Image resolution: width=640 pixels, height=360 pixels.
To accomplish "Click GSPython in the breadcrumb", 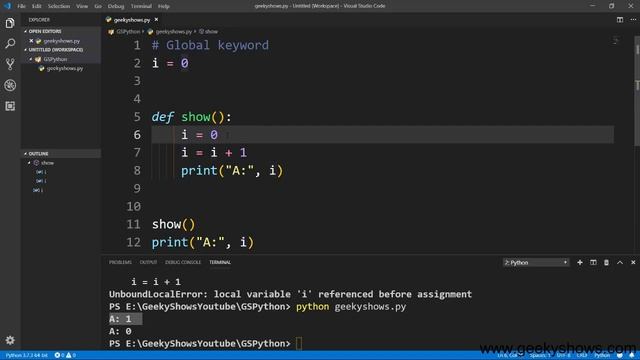I will tap(128, 32).
